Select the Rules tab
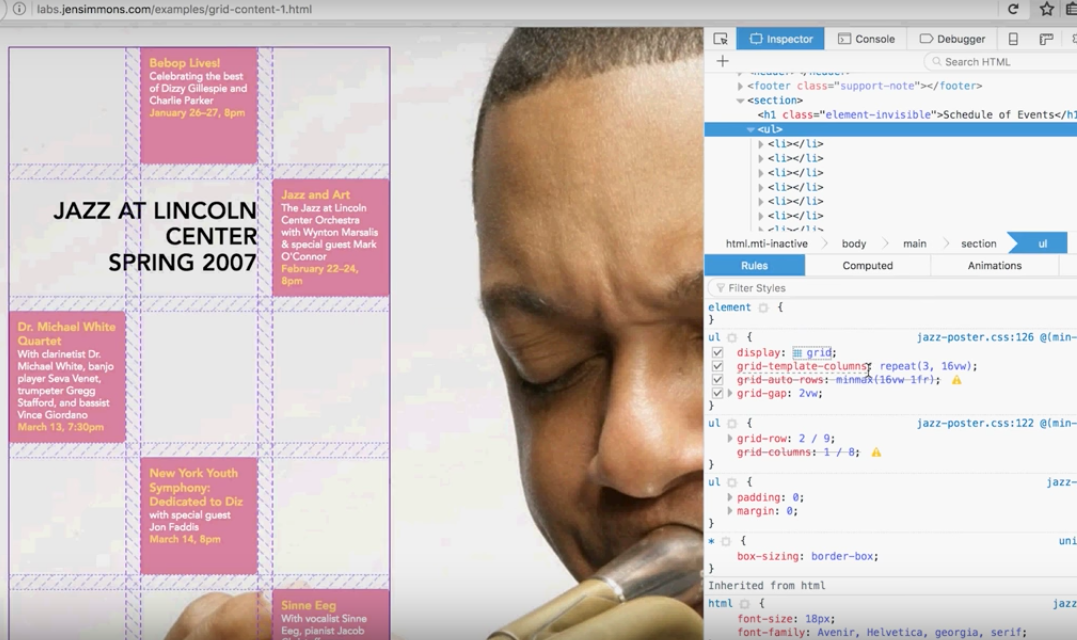This screenshot has width=1077, height=640. coord(754,266)
